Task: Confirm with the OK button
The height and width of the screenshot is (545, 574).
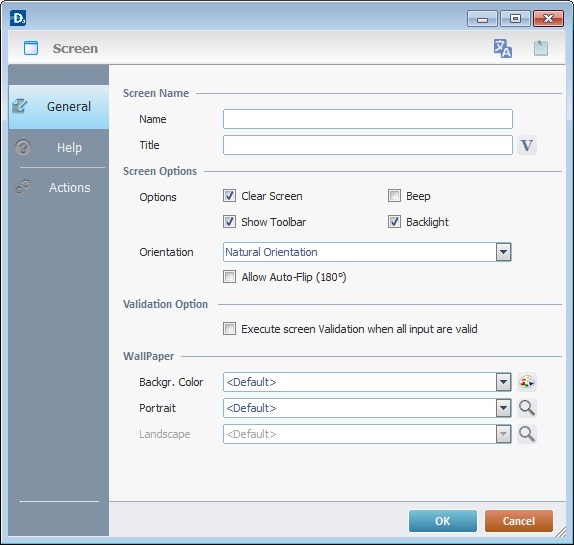Action: coord(443,521)
